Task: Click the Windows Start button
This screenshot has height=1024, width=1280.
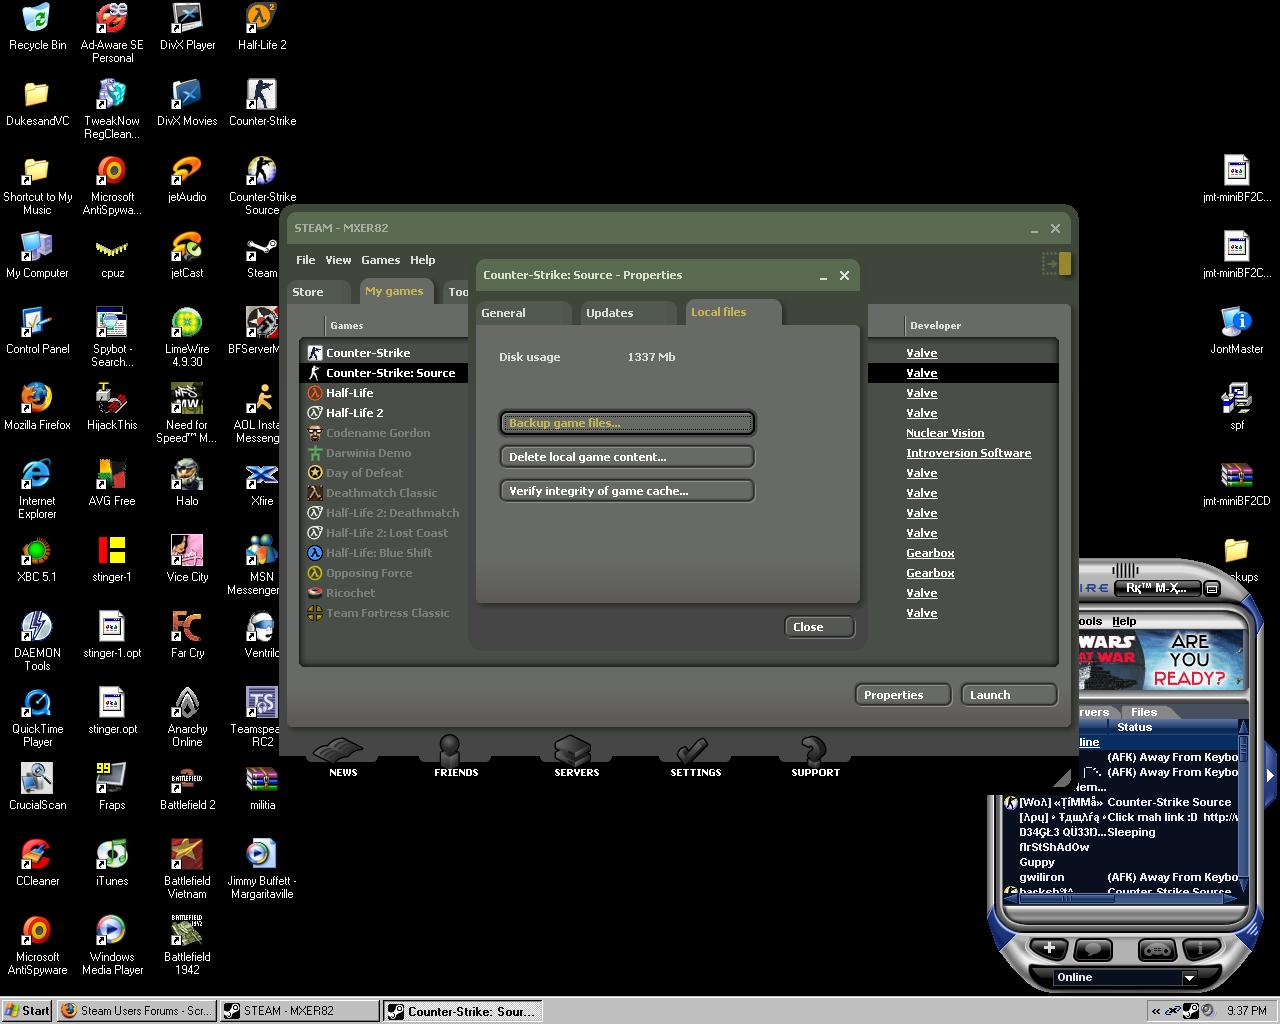Action: point(27,1011)
